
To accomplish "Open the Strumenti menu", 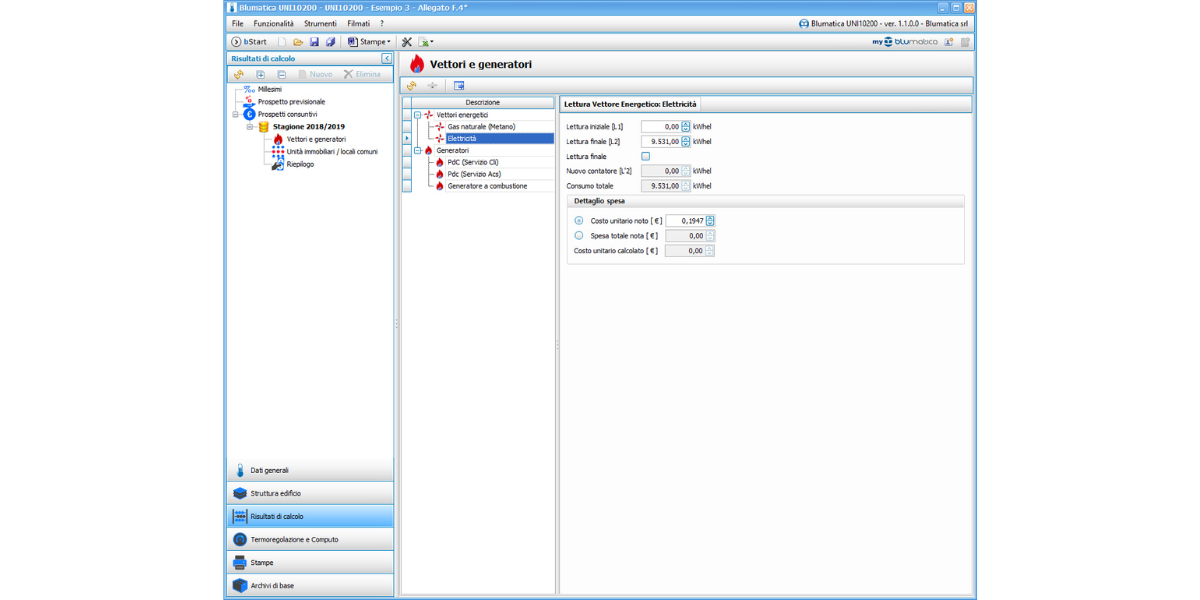I will point(320,23).
